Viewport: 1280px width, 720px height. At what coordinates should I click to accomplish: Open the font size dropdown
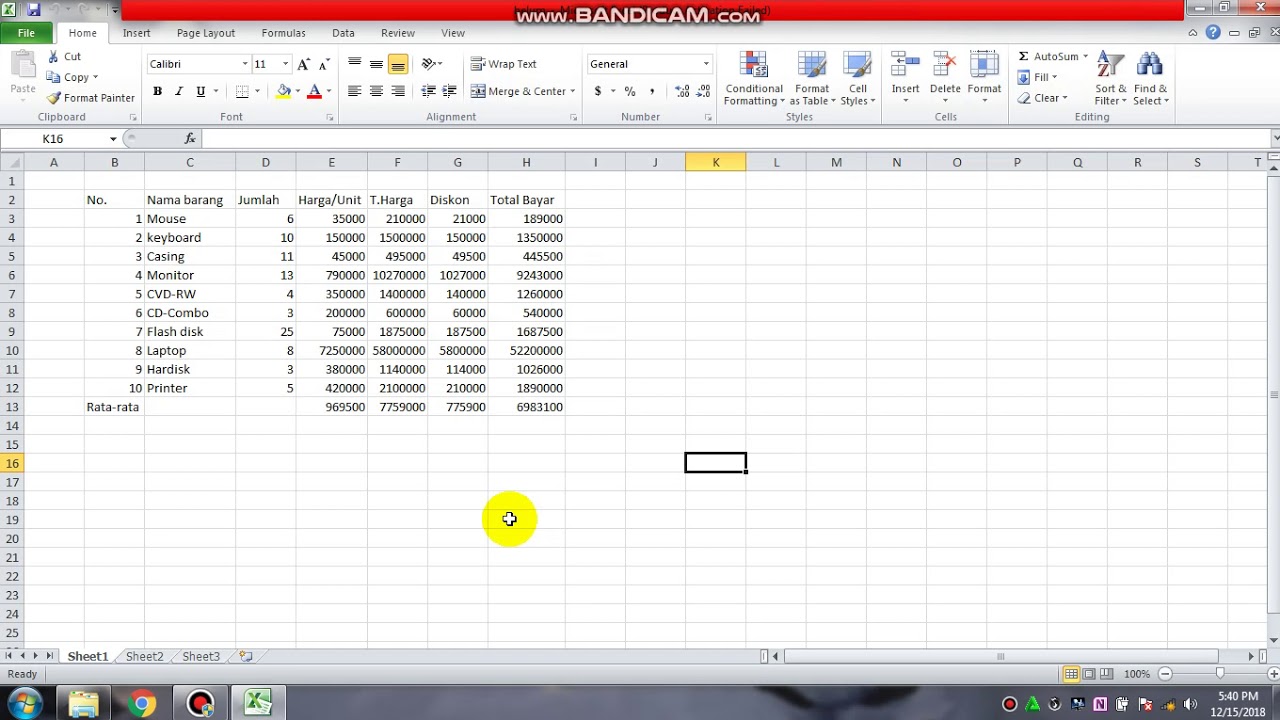pos(285,64)
